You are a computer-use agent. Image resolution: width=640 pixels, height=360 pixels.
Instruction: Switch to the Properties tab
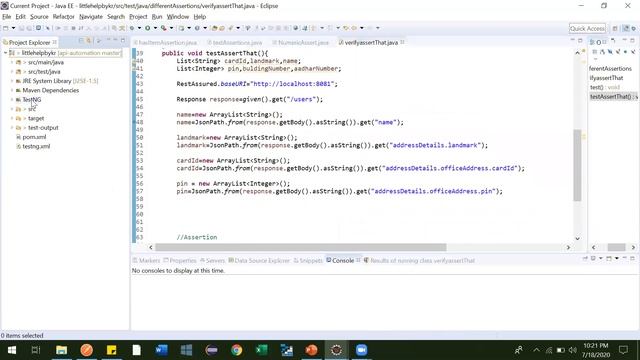pos(180,260)
